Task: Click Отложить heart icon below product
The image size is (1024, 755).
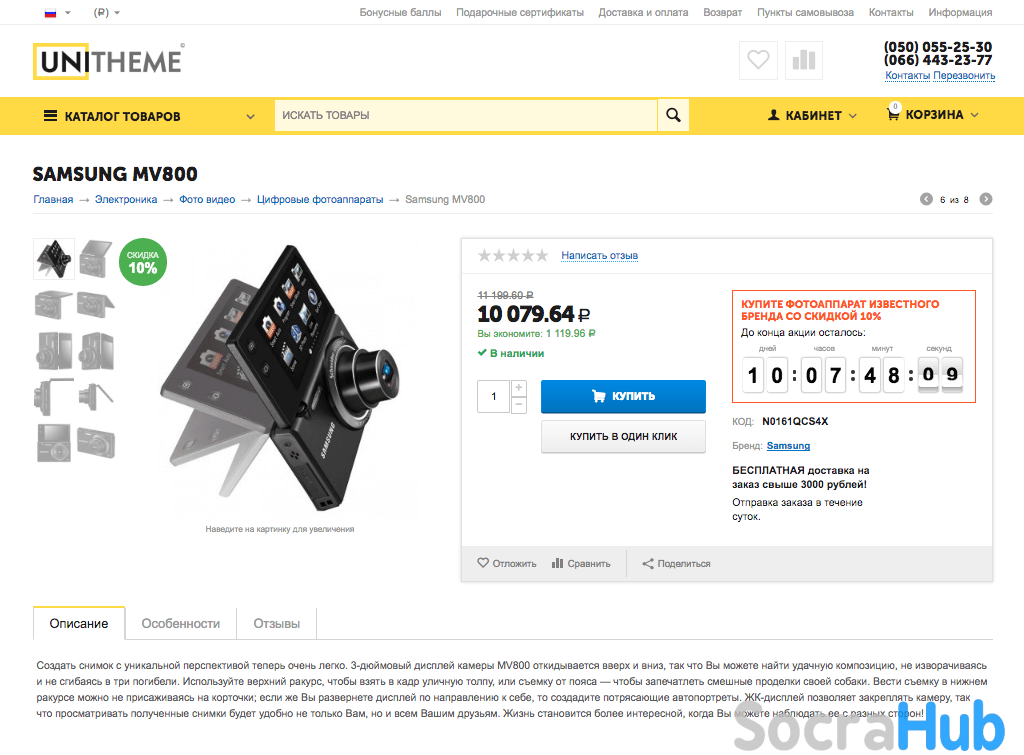Action: [483, 563]
